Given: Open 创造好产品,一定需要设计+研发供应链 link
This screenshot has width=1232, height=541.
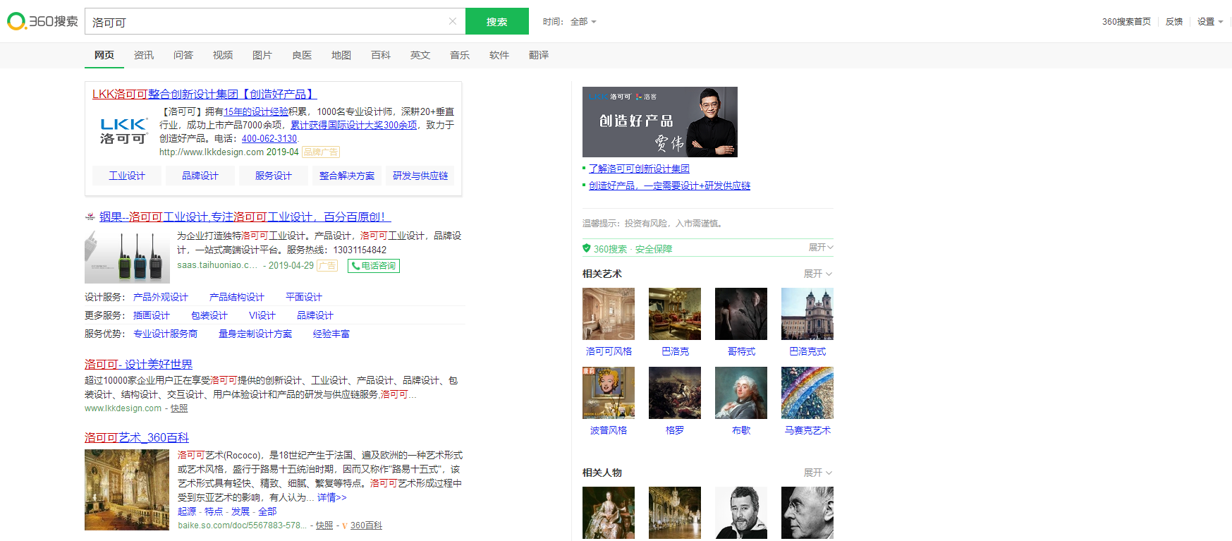Looking at the screenshot, I should click(x=669, y=186).
